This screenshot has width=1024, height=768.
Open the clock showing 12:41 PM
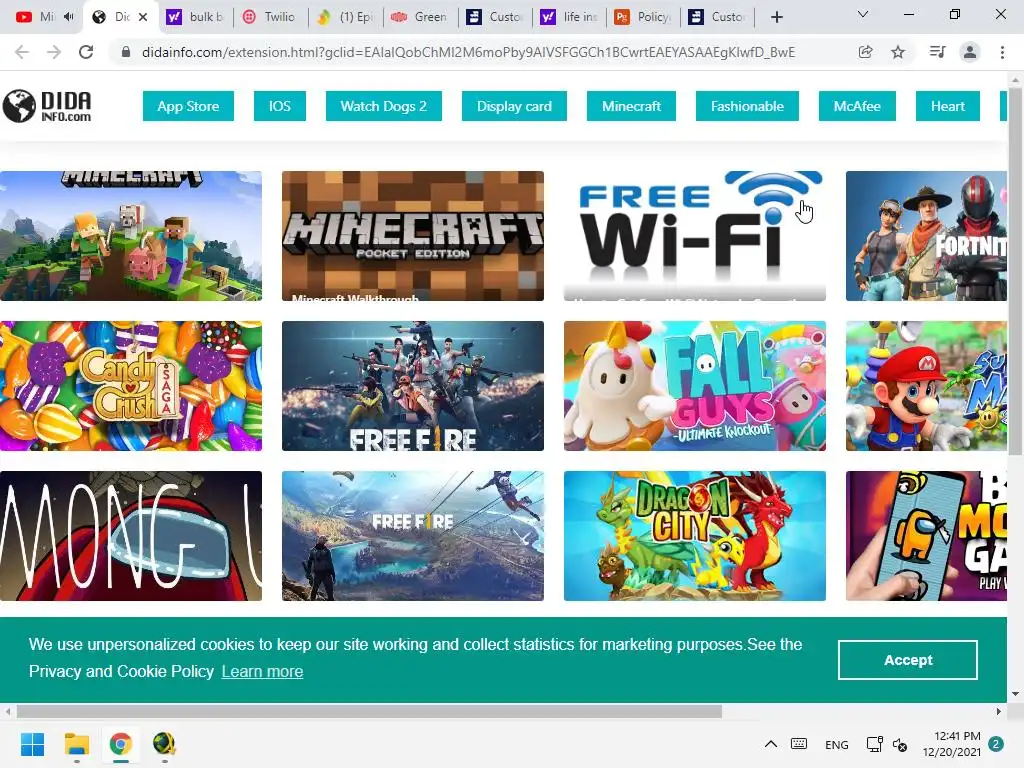pyautogui.click(x=952, y=744)
